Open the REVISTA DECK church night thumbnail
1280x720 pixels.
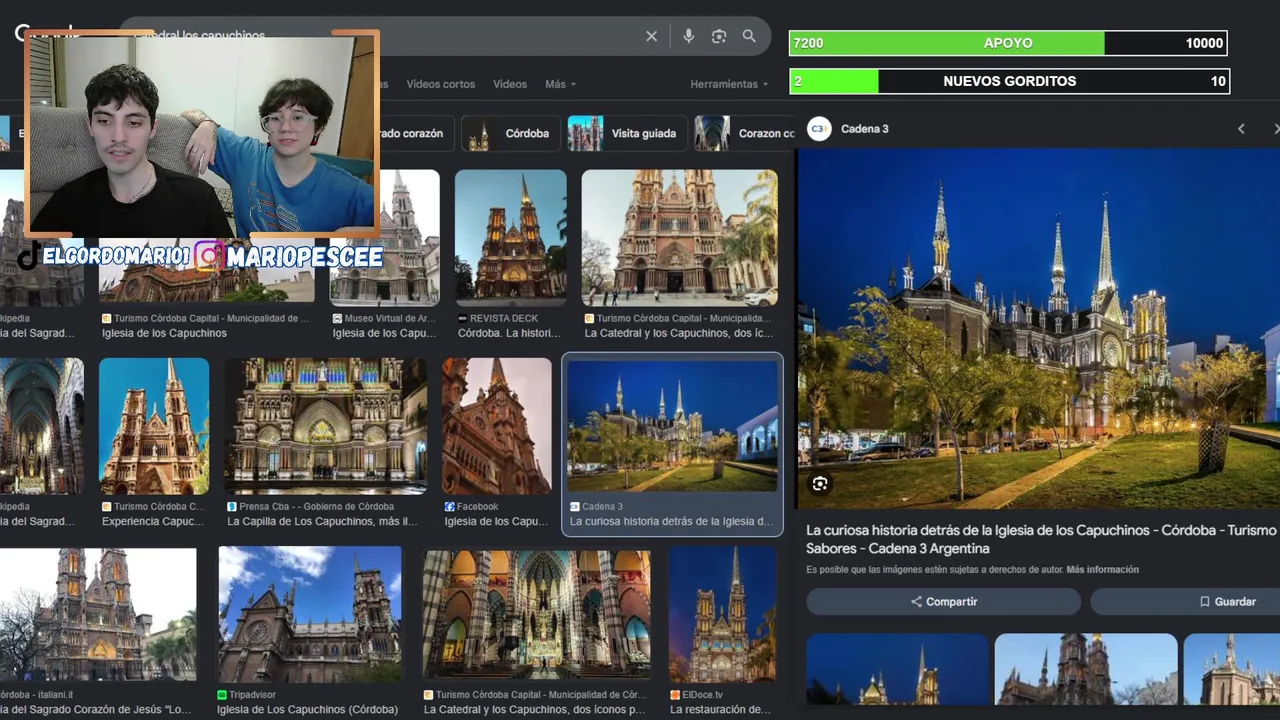[x=510, y=237]
